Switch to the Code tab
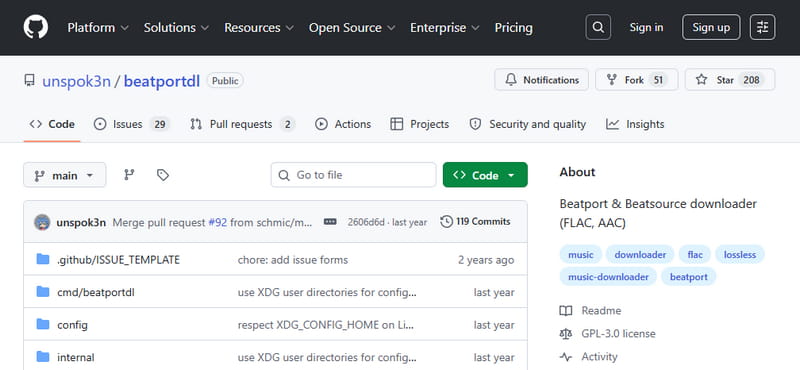The height and width of the screenshot is (370, 800). pos(52,124)
